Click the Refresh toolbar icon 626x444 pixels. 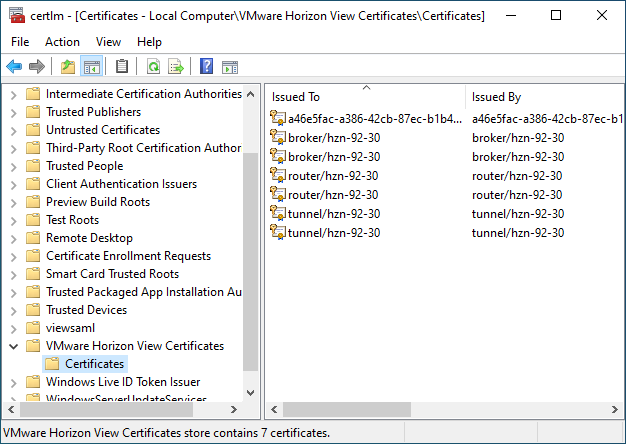point(153,67)
